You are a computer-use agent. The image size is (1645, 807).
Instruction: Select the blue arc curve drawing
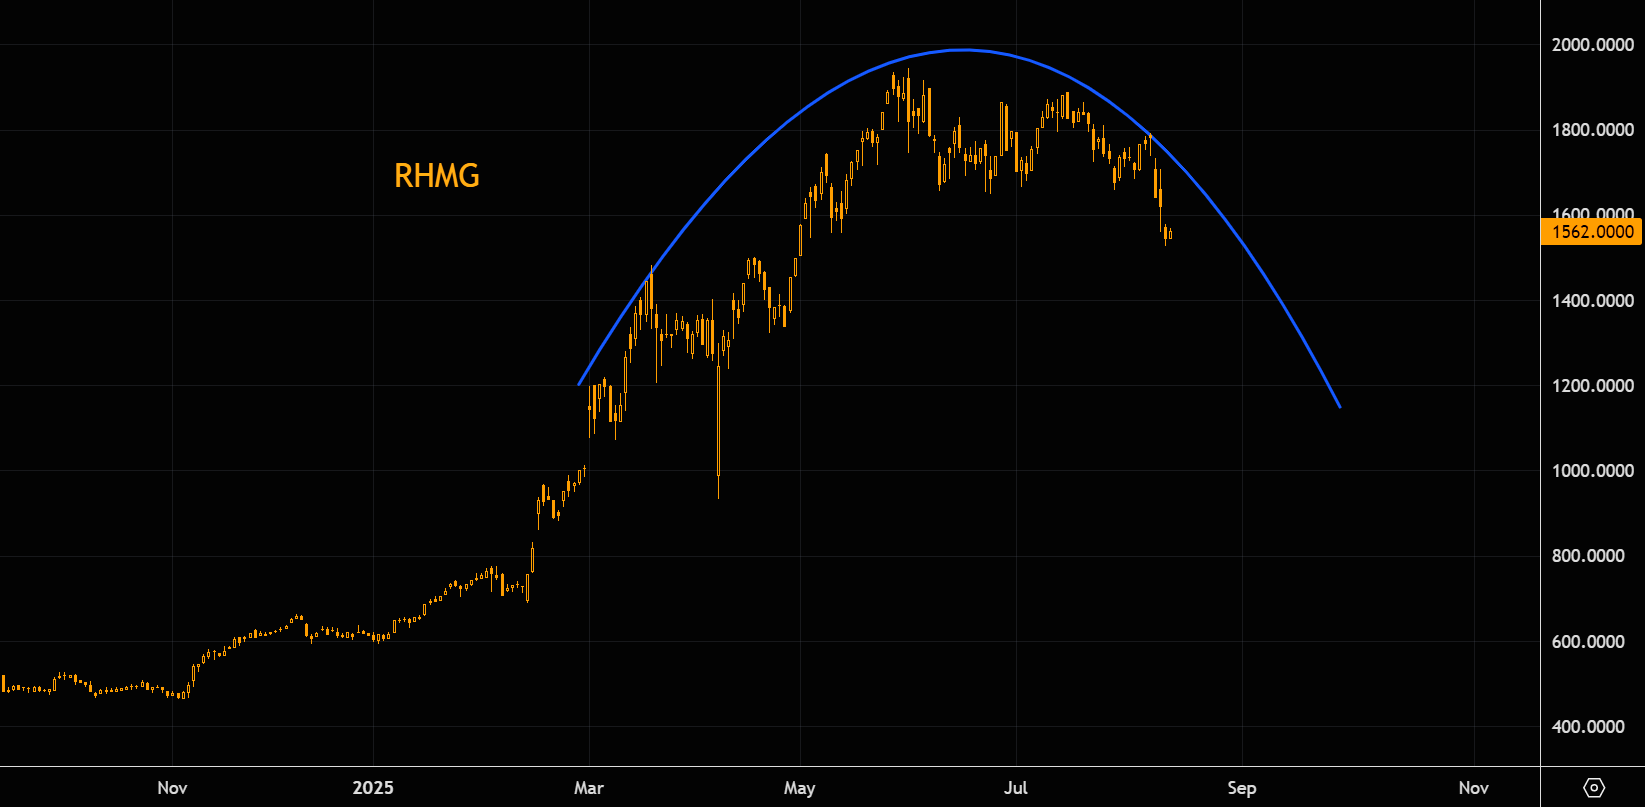[962, 50]
